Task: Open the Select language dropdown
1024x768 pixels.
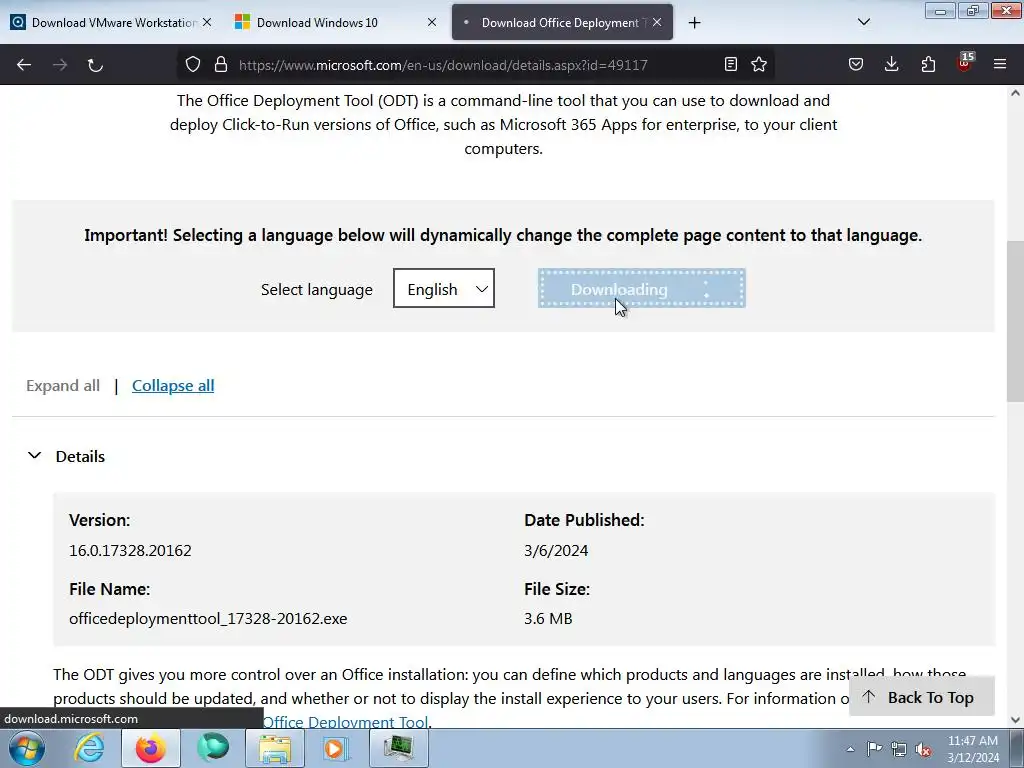Action: [444, 288]
